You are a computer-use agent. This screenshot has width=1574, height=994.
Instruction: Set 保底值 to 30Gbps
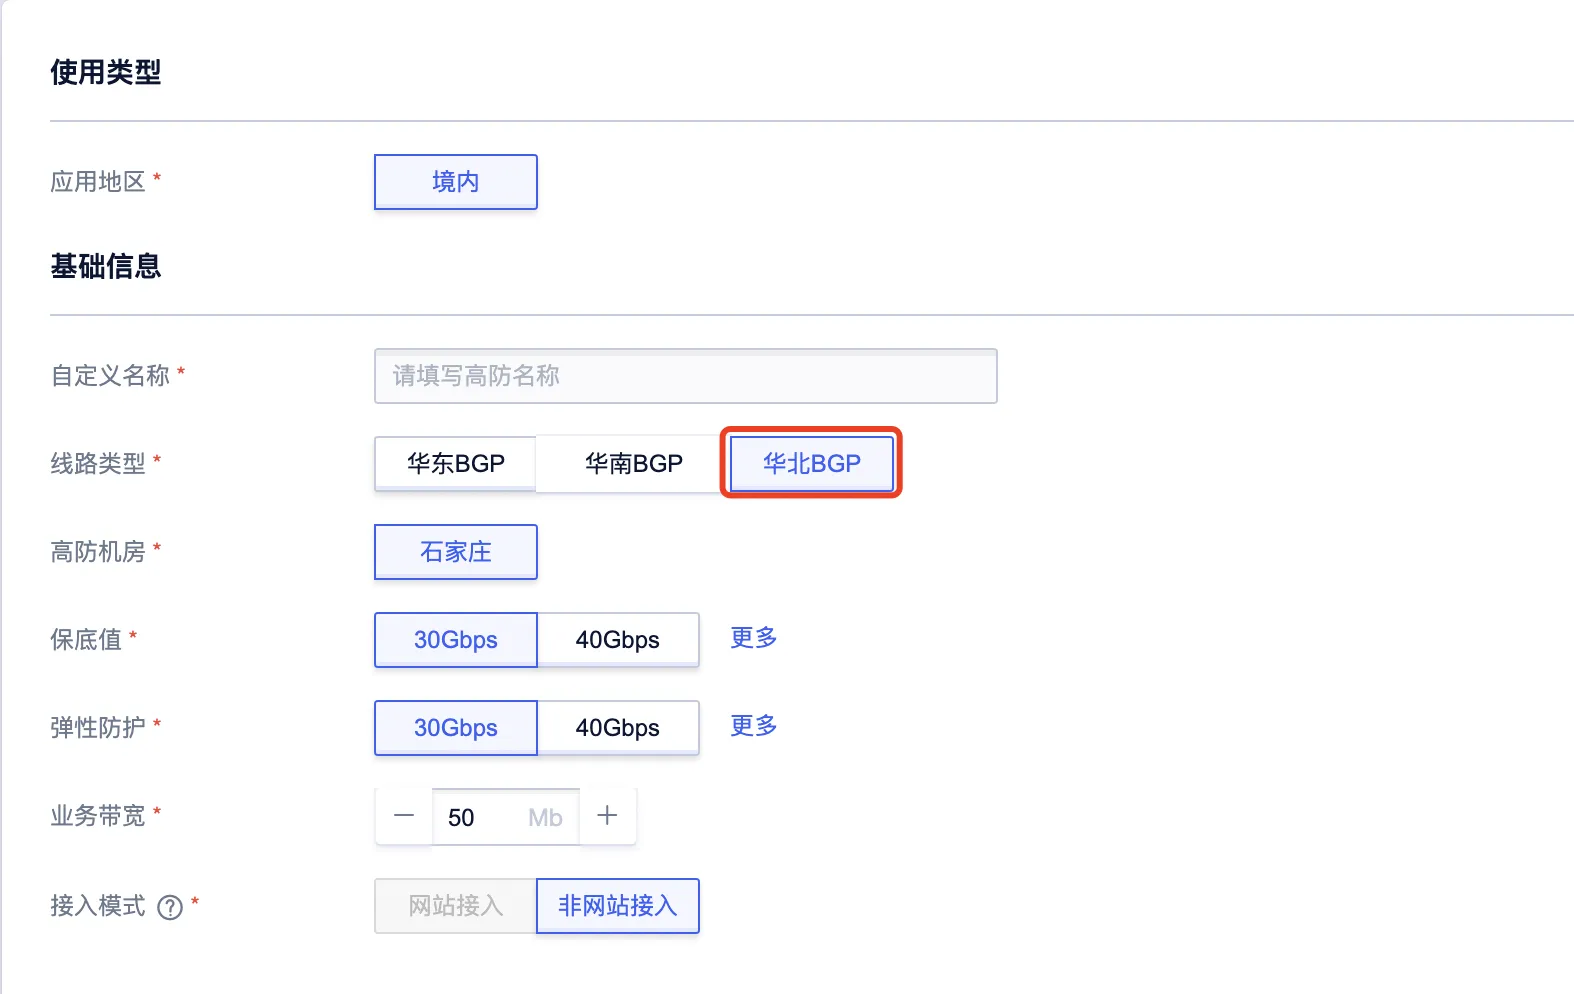click(x=456, y=640)
